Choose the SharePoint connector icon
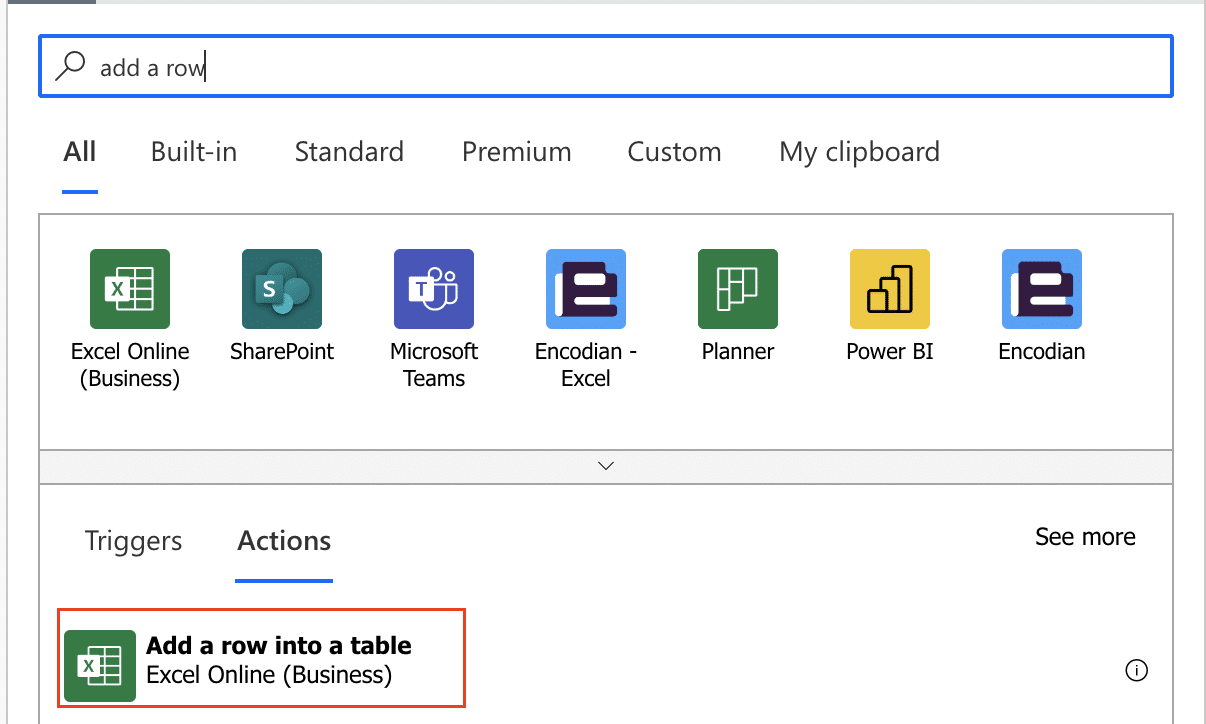 pyautogui.click(x=282, y=289)
